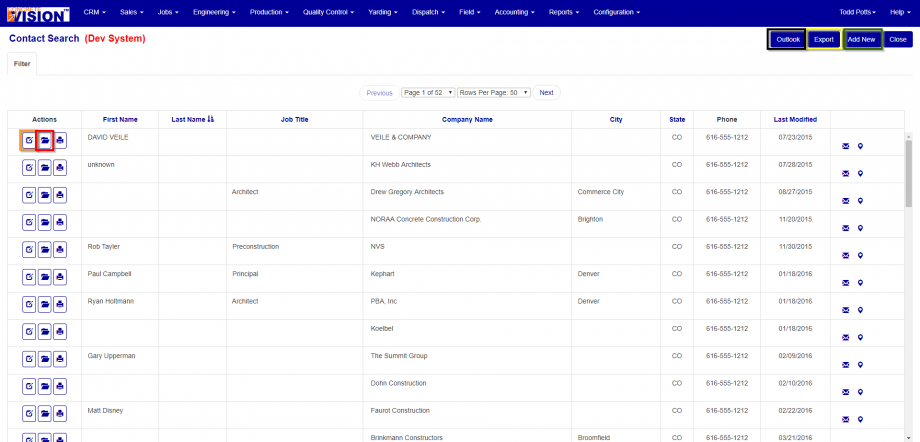The width and height of the screenshot is (920, 442).
Task: Switch to the Filter tab
Action: (x=22, y=63)
